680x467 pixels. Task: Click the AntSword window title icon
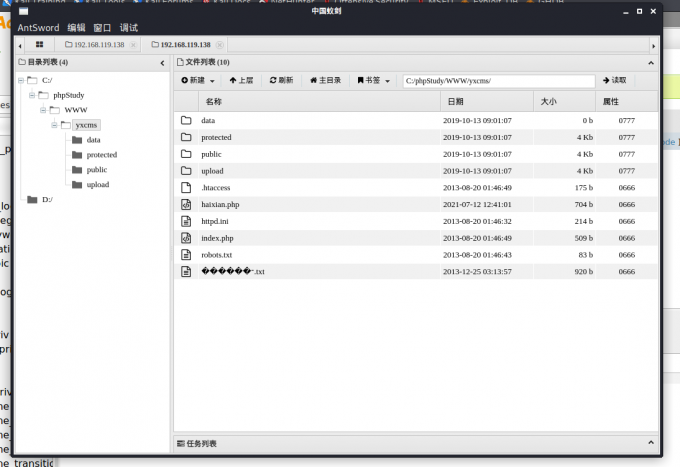click(x=23, y=11)
